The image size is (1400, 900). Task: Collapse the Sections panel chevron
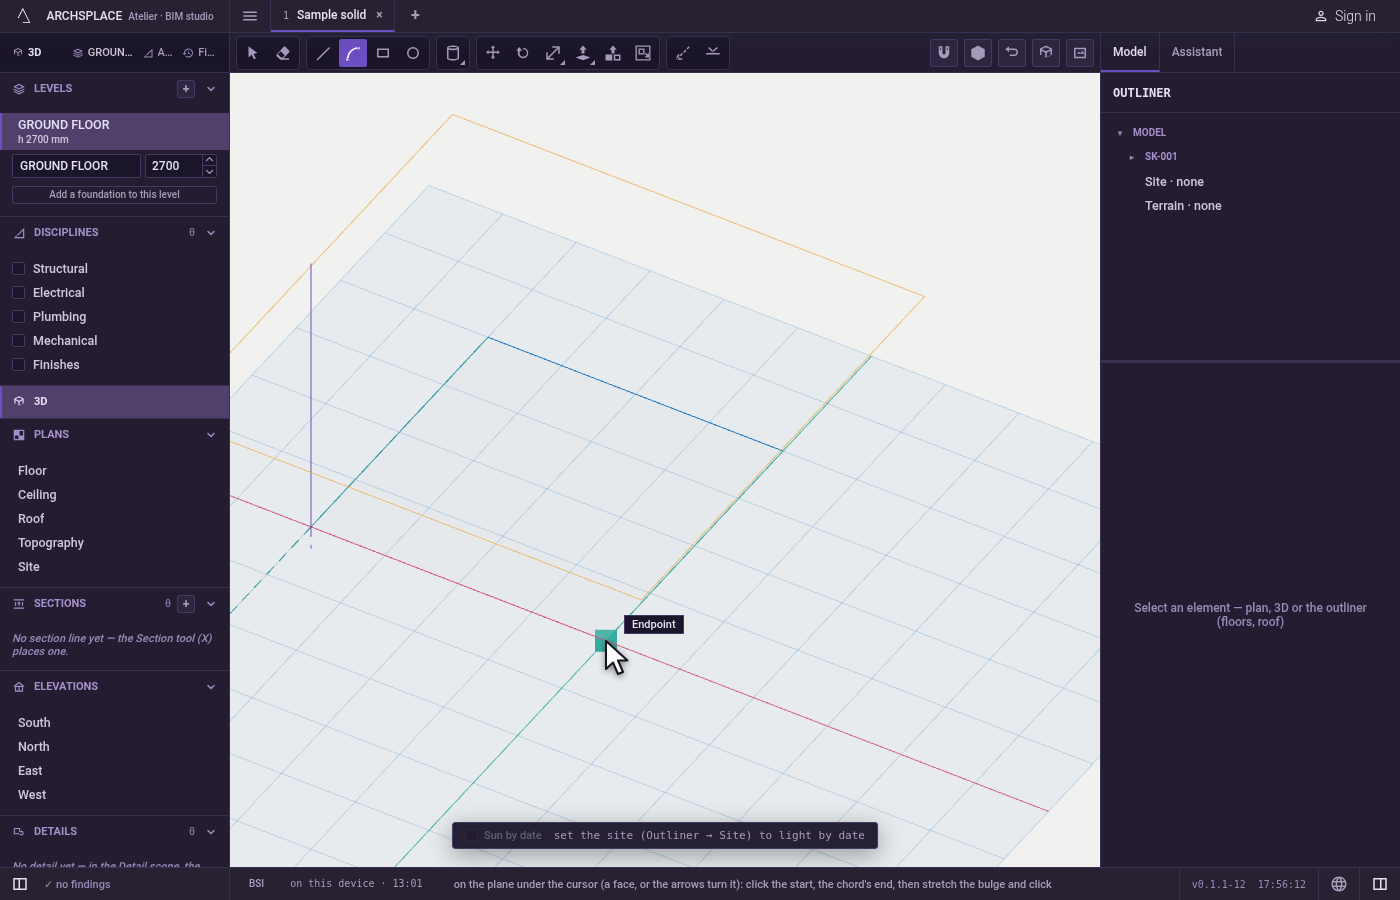[x=211, y=604]
